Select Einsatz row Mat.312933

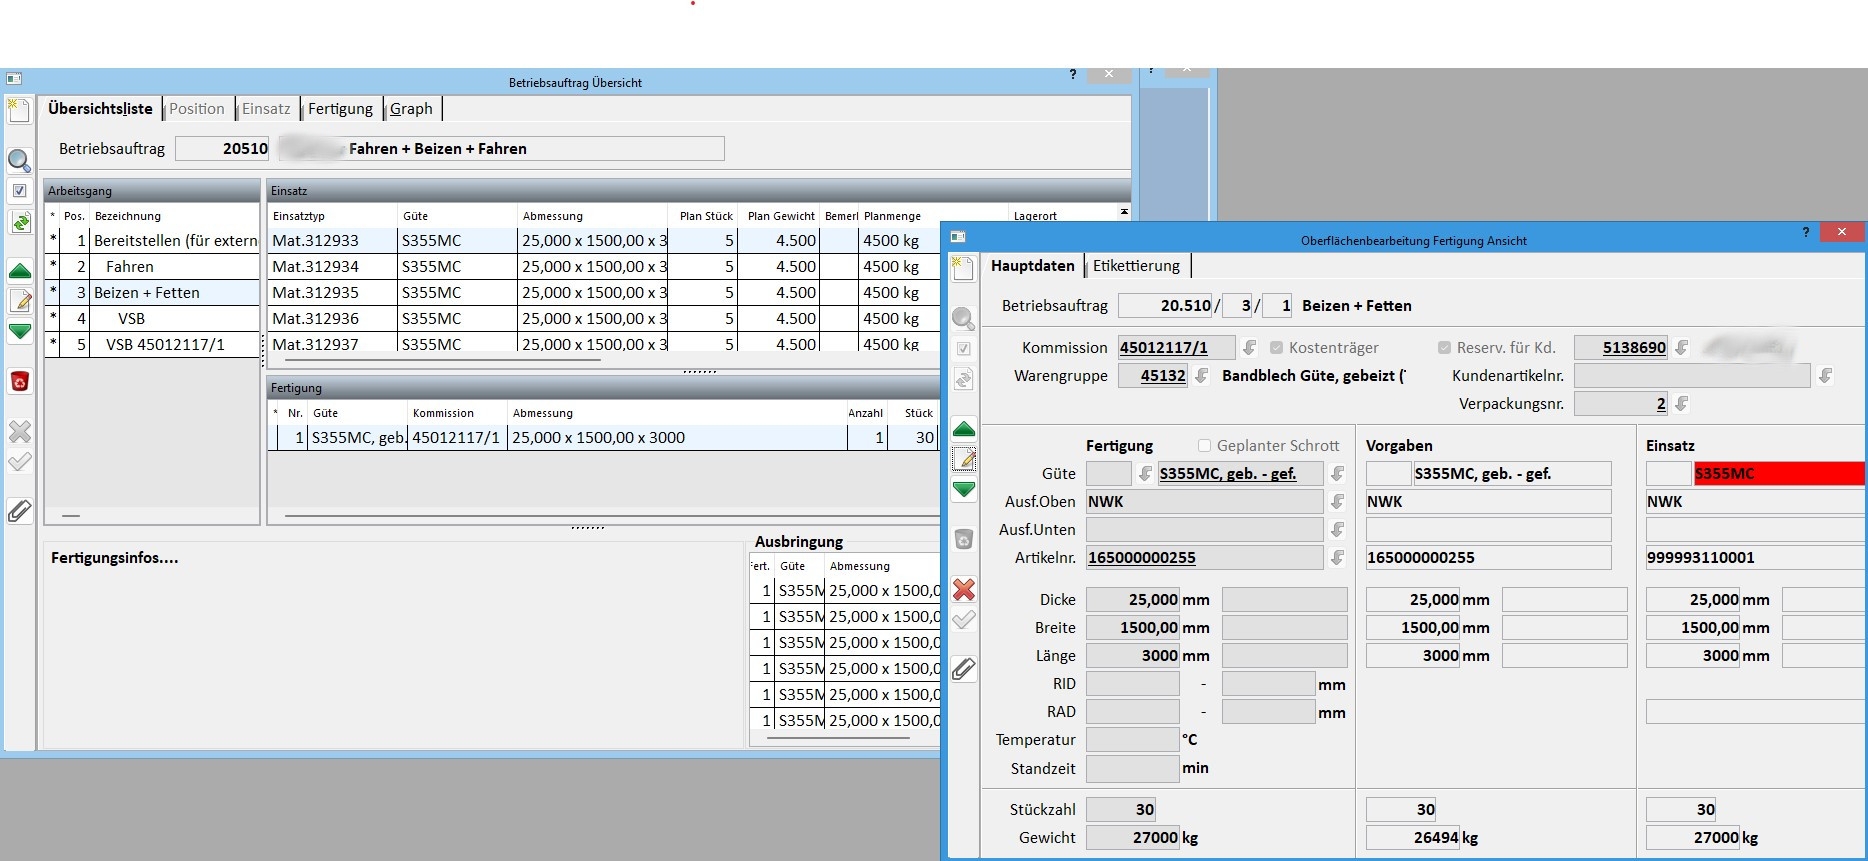tap(604, 241)
